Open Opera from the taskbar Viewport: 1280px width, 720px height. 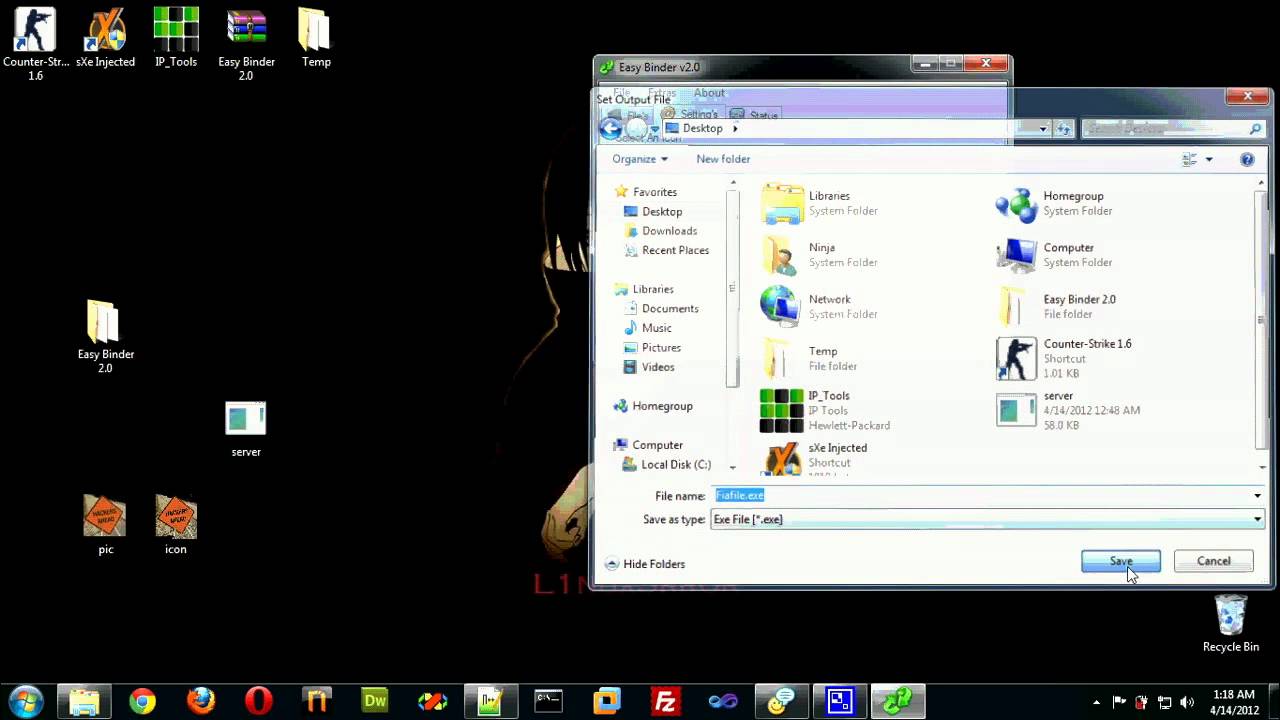click(x=259, y=701)
